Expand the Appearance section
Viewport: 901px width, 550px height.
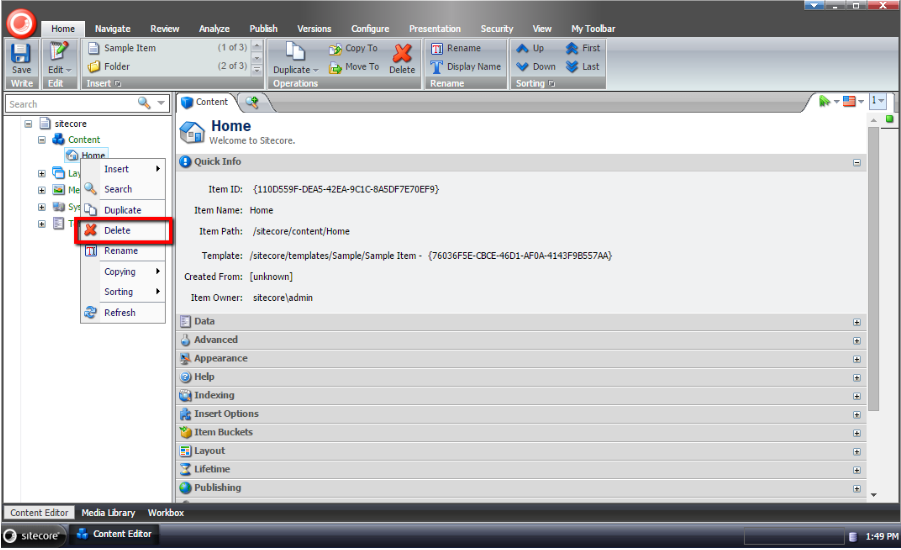(x=857, y=359)
